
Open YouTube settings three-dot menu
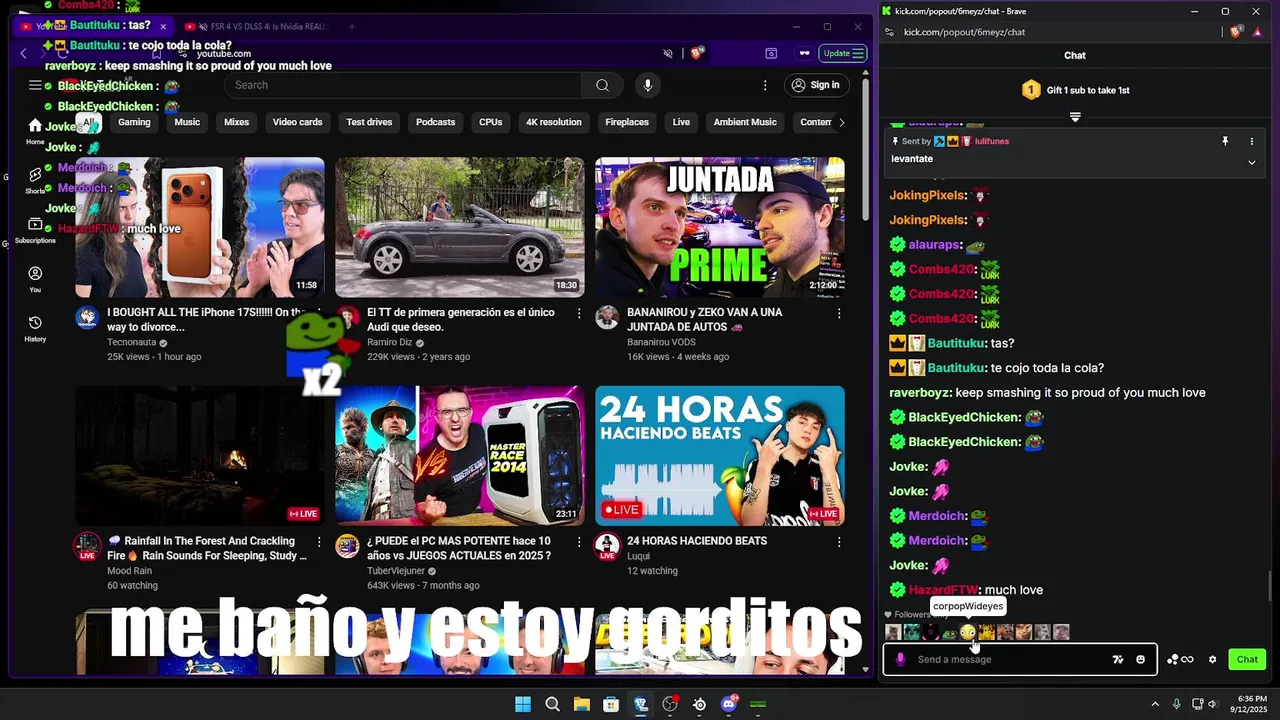click(765, 85)
